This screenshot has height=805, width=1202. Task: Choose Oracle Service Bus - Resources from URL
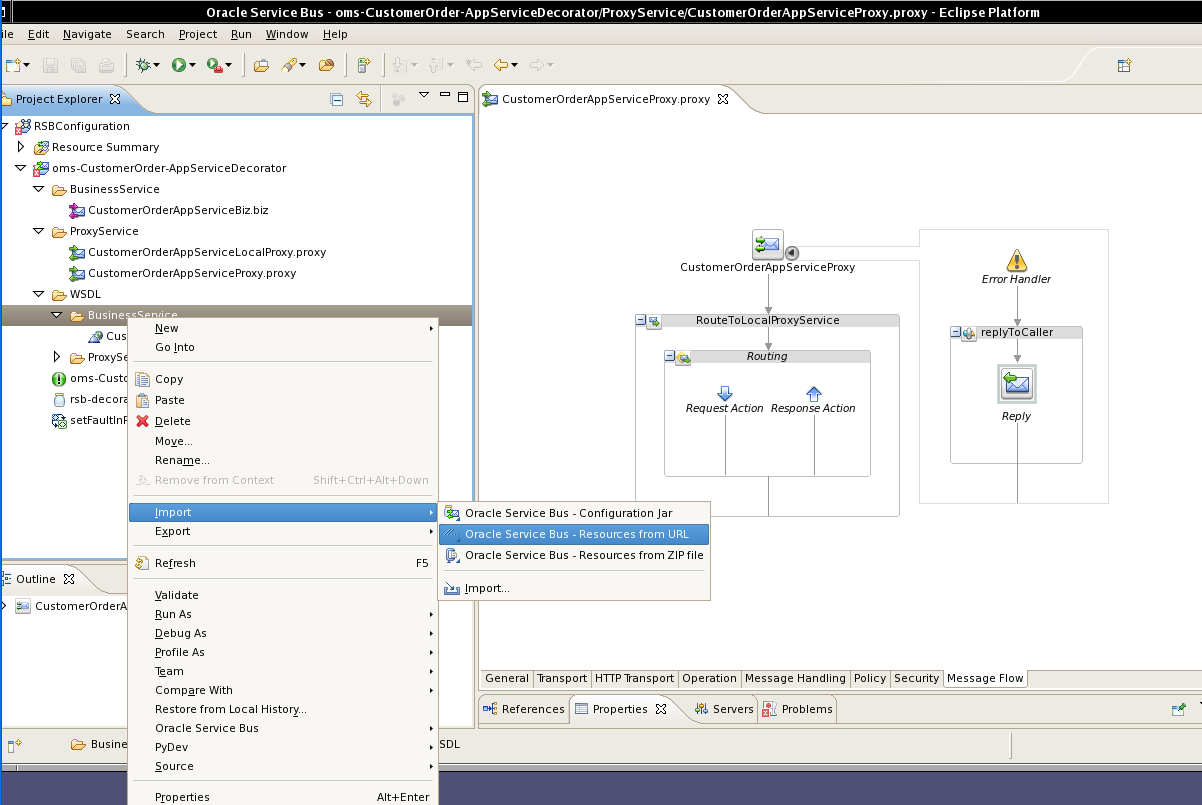pos(576,534)
